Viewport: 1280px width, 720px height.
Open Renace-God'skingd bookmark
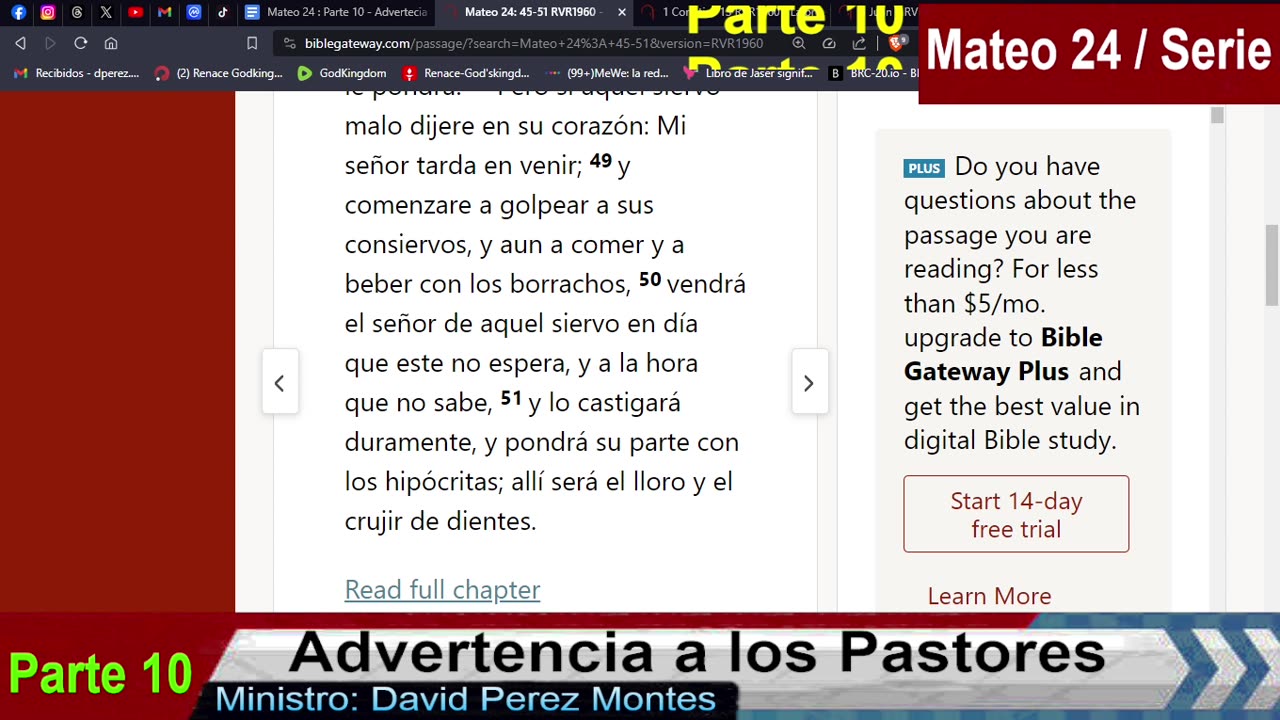[x=466, y=73]
